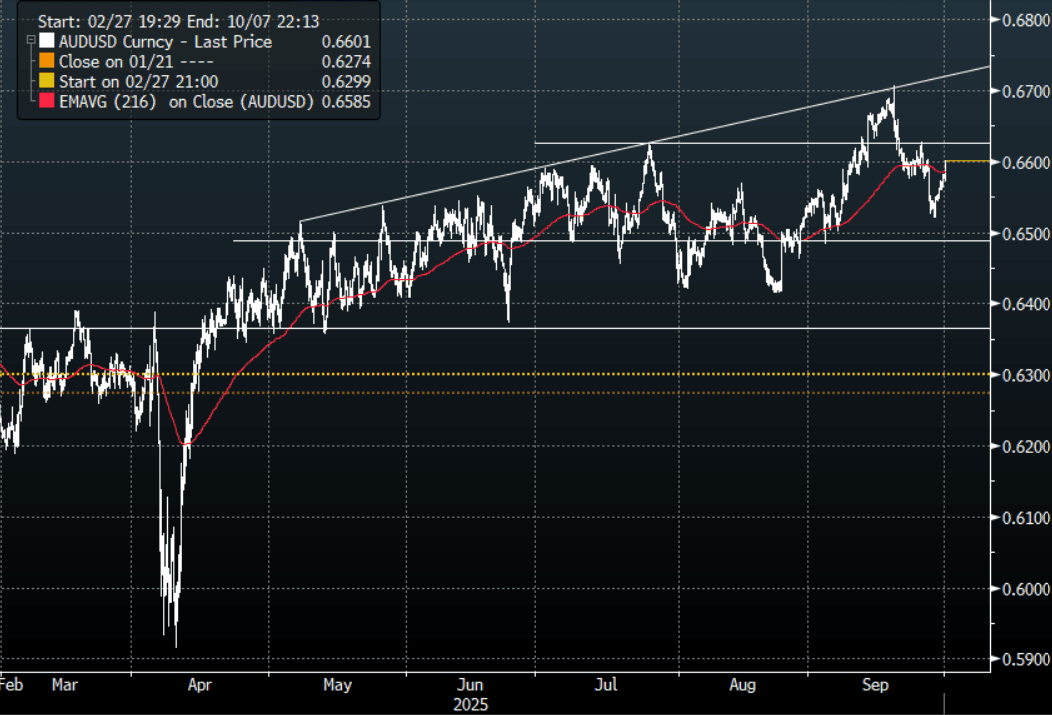Click the 0.6200 price axis label

(x=1026, y=447)
